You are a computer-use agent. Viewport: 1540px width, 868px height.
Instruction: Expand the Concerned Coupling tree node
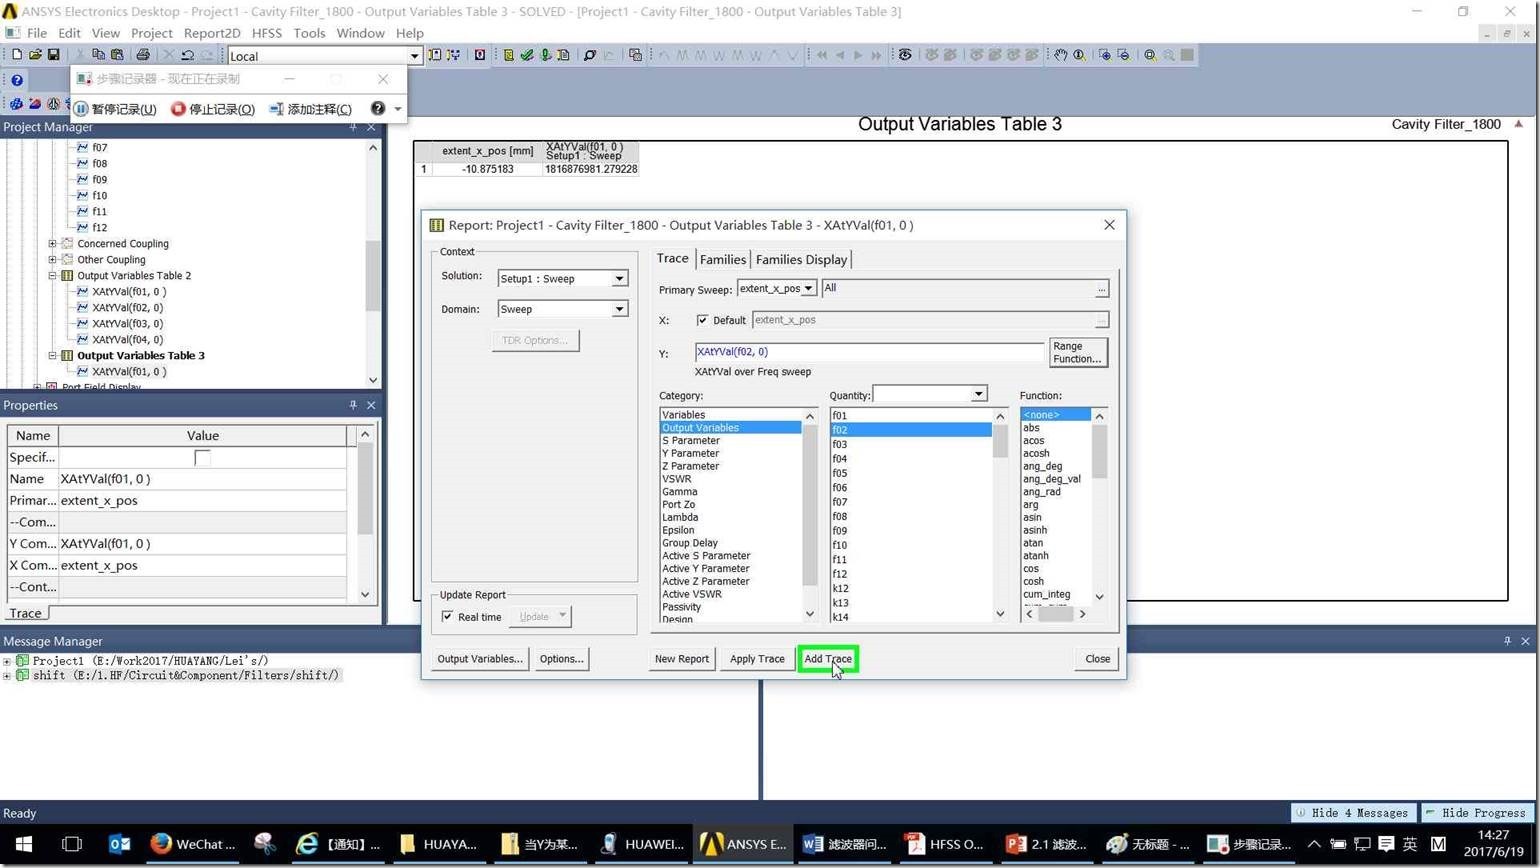pyautogui.click(x=52, y=243)
